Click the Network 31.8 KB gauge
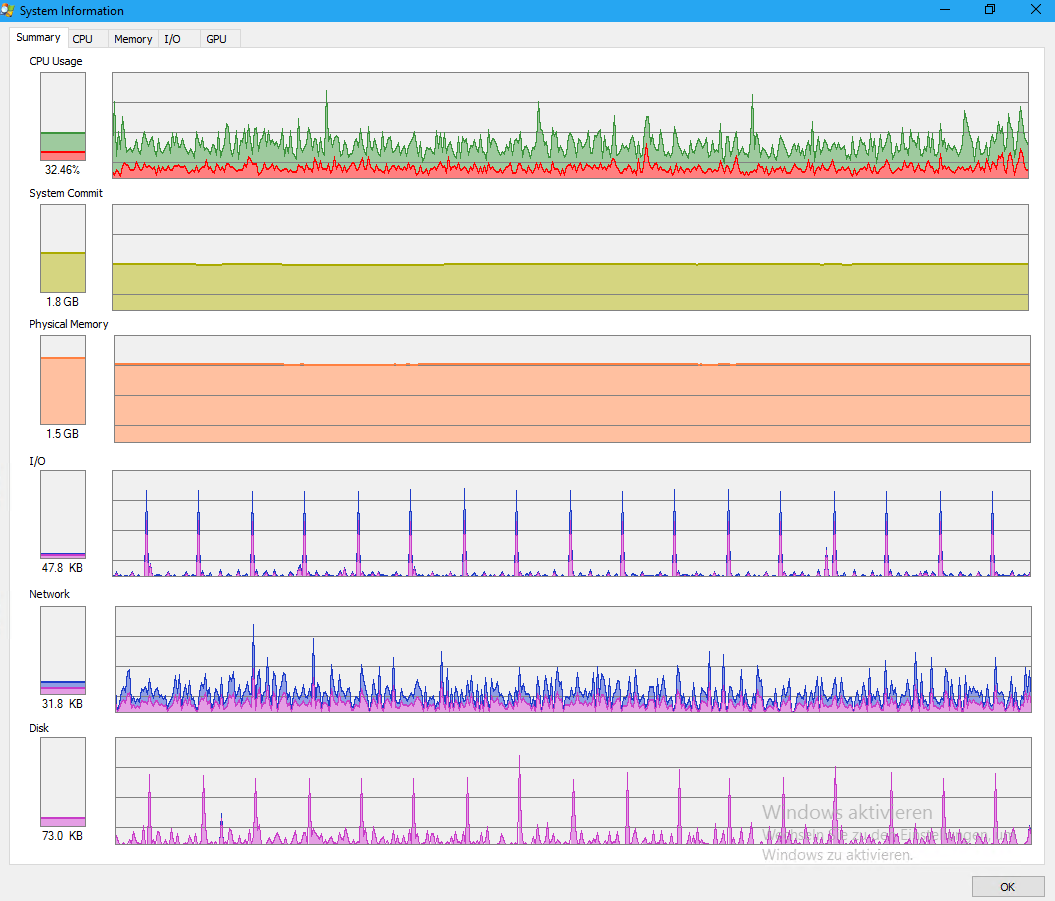The width and height of the screenshot is (1055, 901). [x=63, y=650]
